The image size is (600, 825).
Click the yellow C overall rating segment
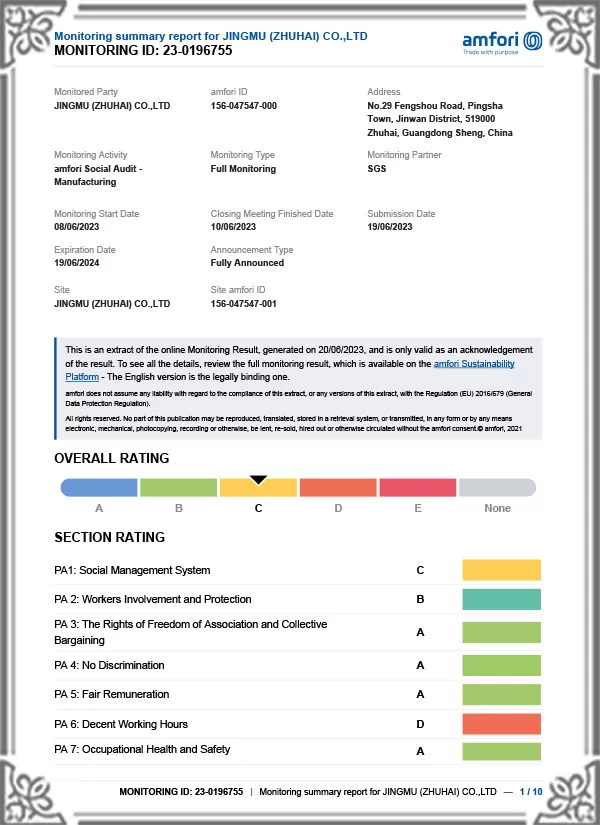click(258, 489)
